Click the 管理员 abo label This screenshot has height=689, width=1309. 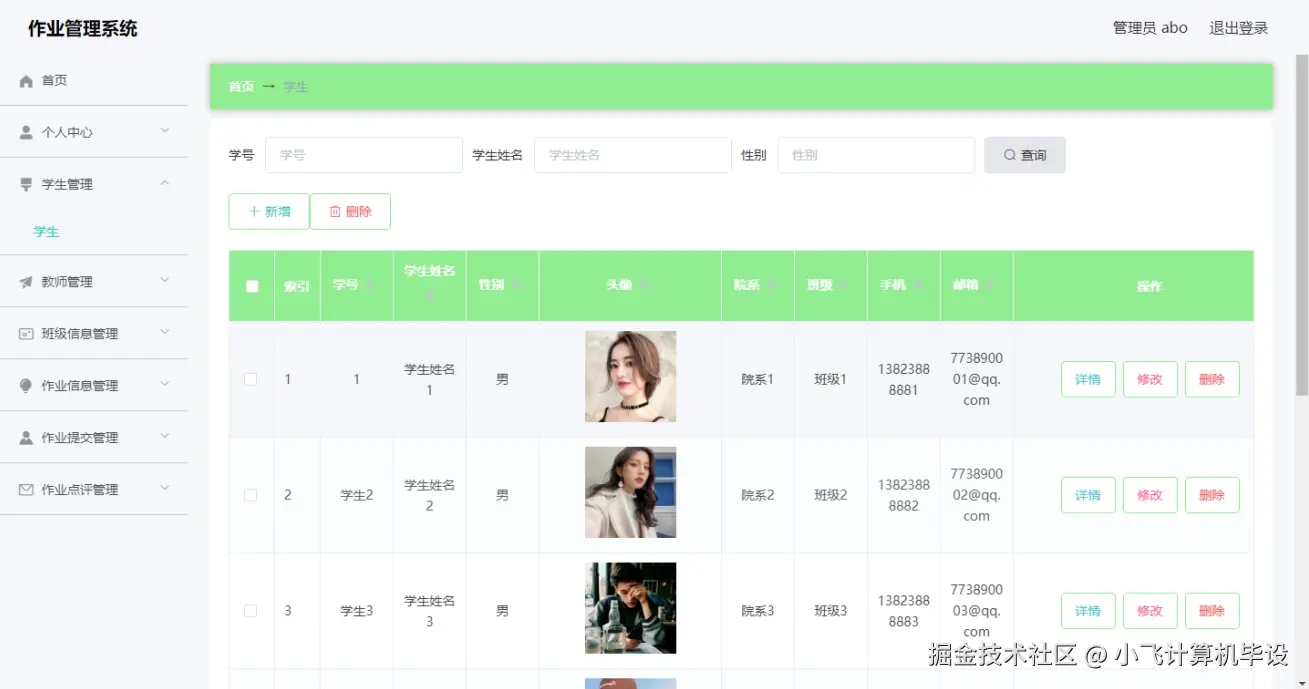click(1150, 28)
